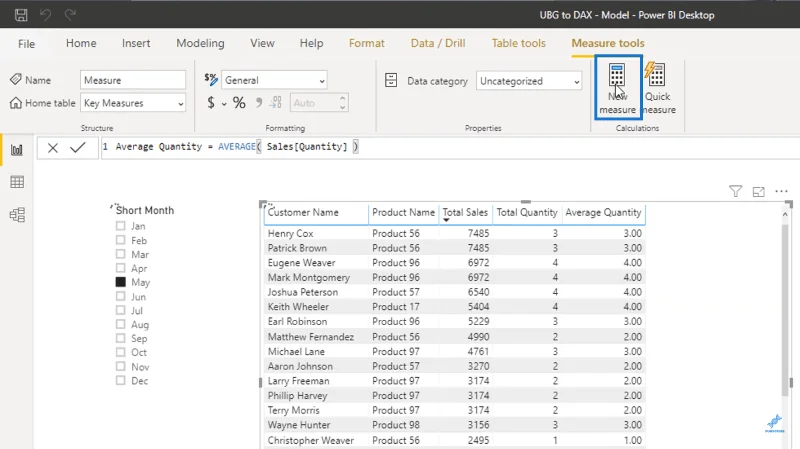Click the currency dollar format icon
This screenshot has width=800, height=449.
coord(211,103)
